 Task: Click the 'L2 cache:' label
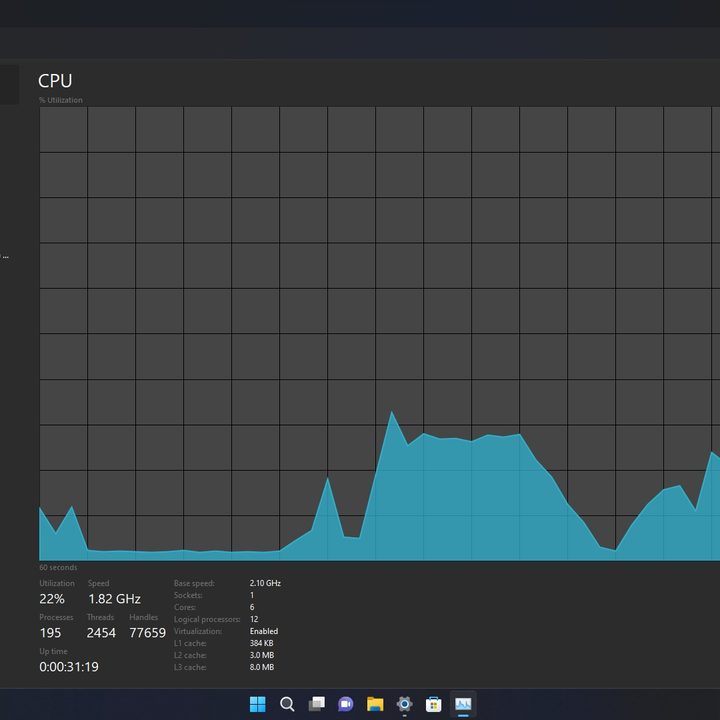[190, 655]
